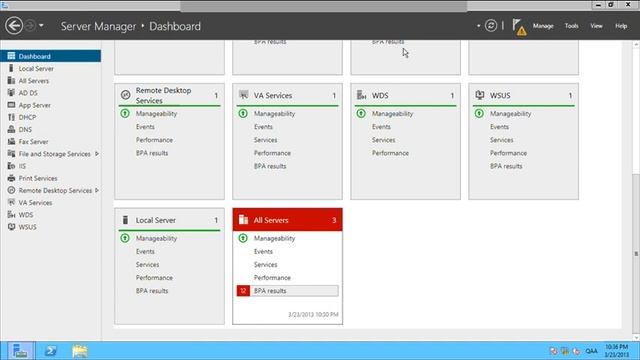The height and width of the screenshot is (360, 640).
Task: Open the View menu
Action: point(596,26)
